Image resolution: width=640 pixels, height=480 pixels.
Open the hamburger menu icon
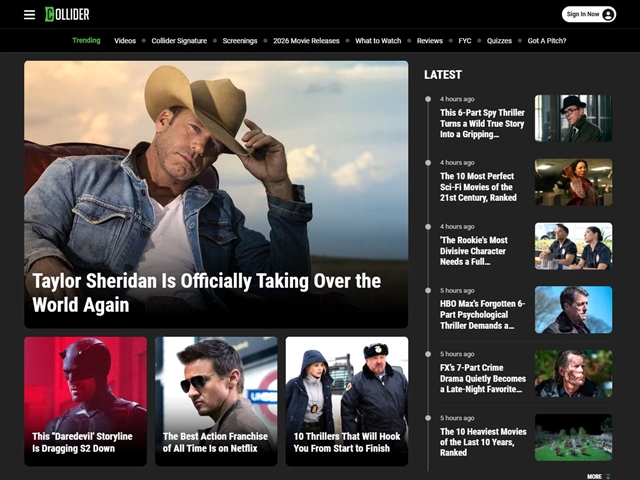click(29, 15)
